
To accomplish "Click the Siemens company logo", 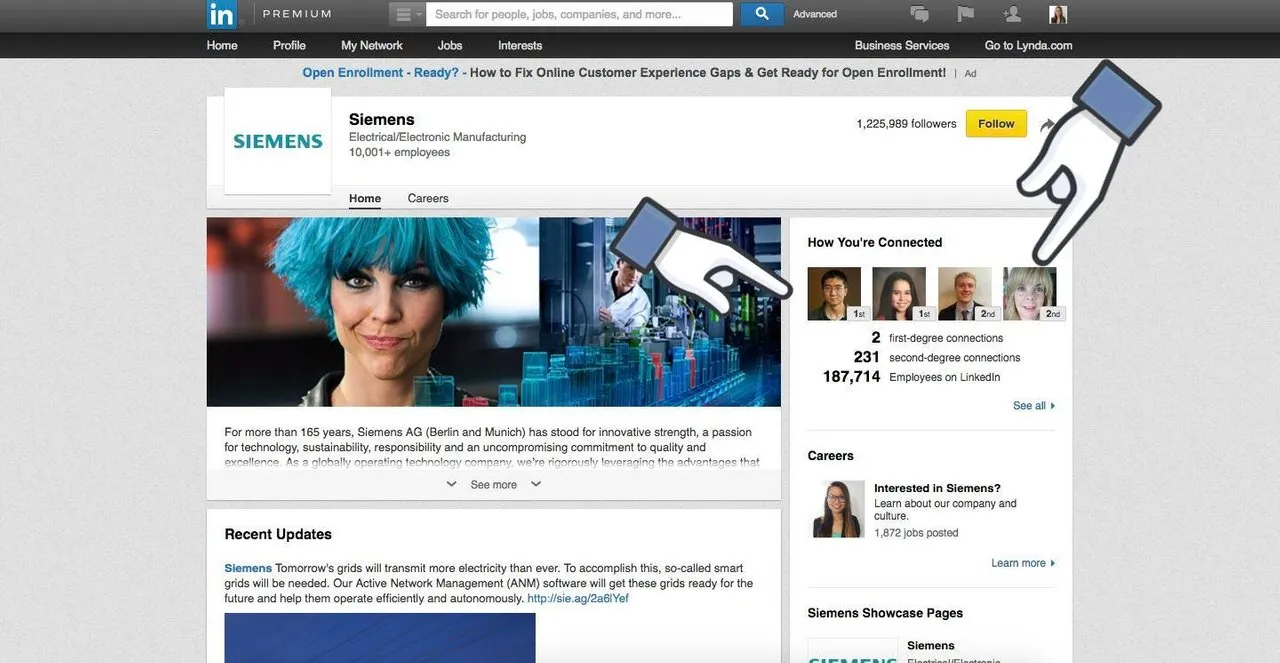I will [278, 141].
